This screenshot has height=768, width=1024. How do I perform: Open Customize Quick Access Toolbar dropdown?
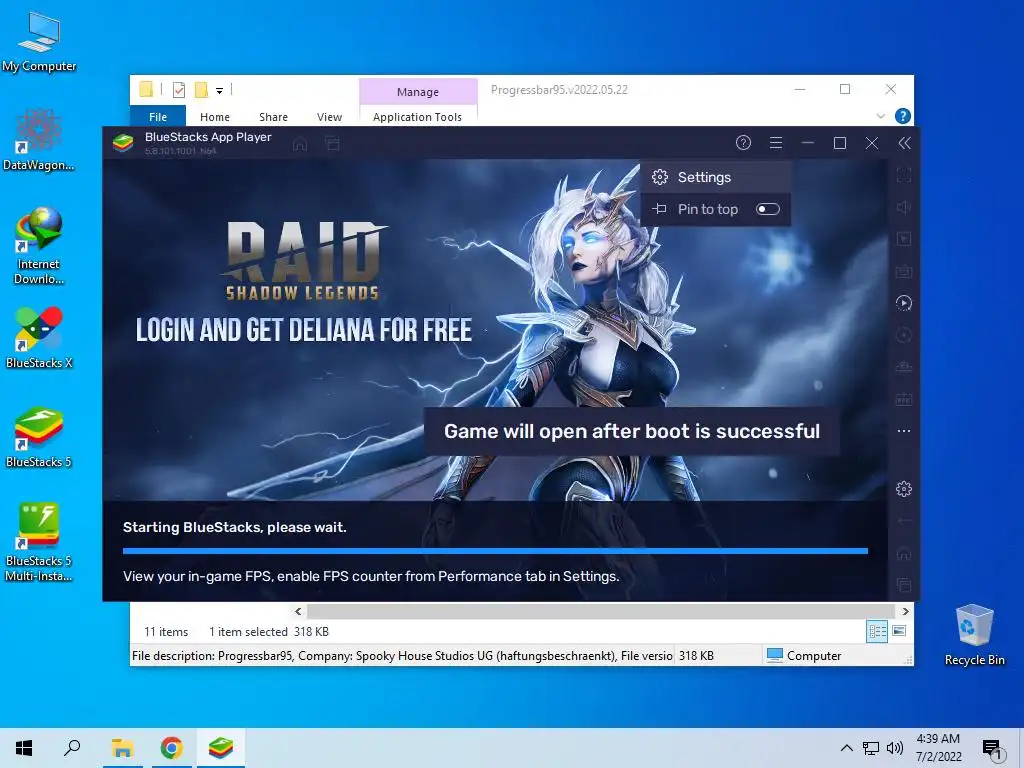[219, 91]
